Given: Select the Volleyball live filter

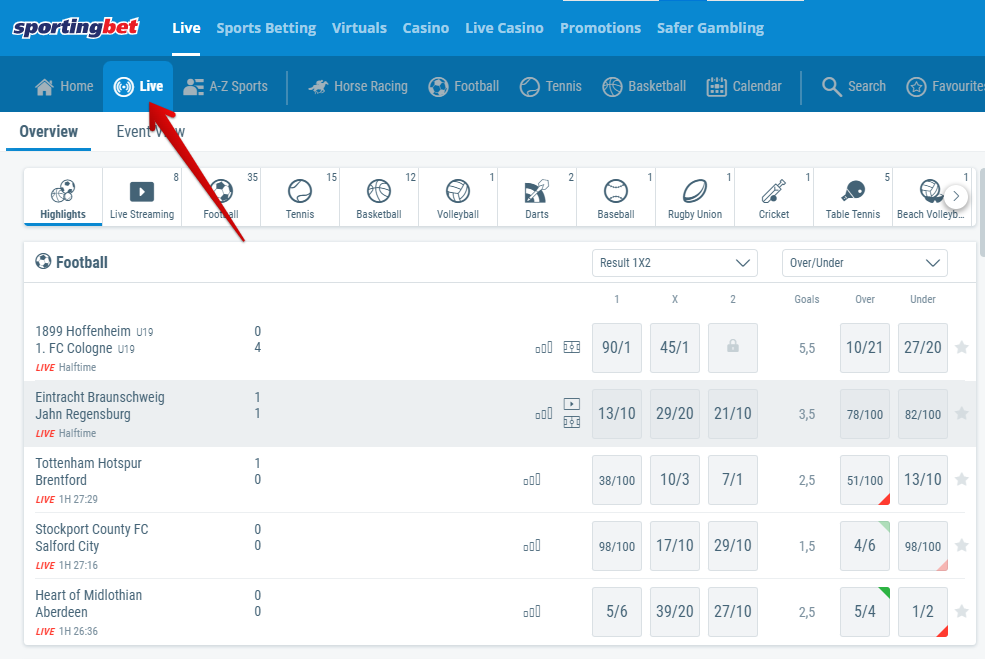Looking at the screenshot, I should click(458, 197).
